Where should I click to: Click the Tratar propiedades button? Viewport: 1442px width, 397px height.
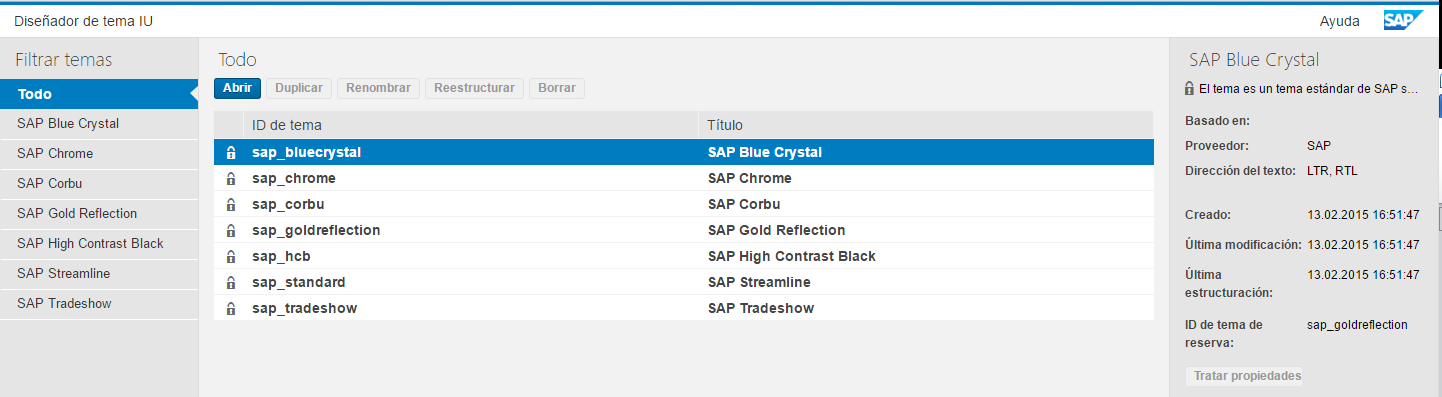pyautogui.click(x=1247, y=376)
